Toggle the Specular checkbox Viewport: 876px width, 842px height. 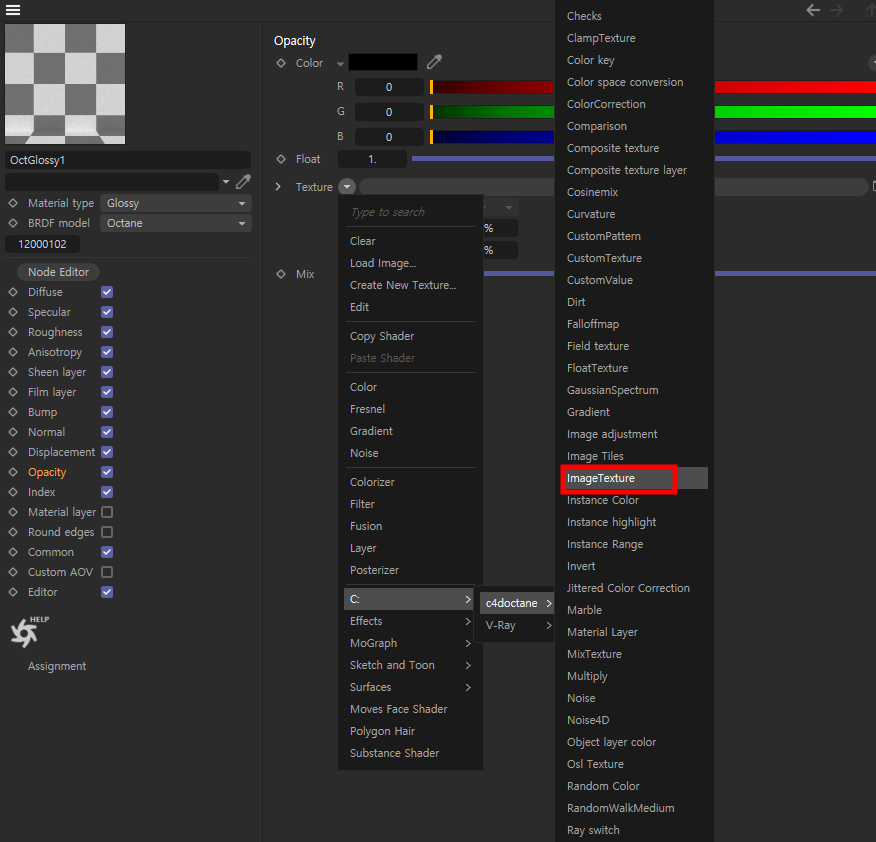coord(107,312)
